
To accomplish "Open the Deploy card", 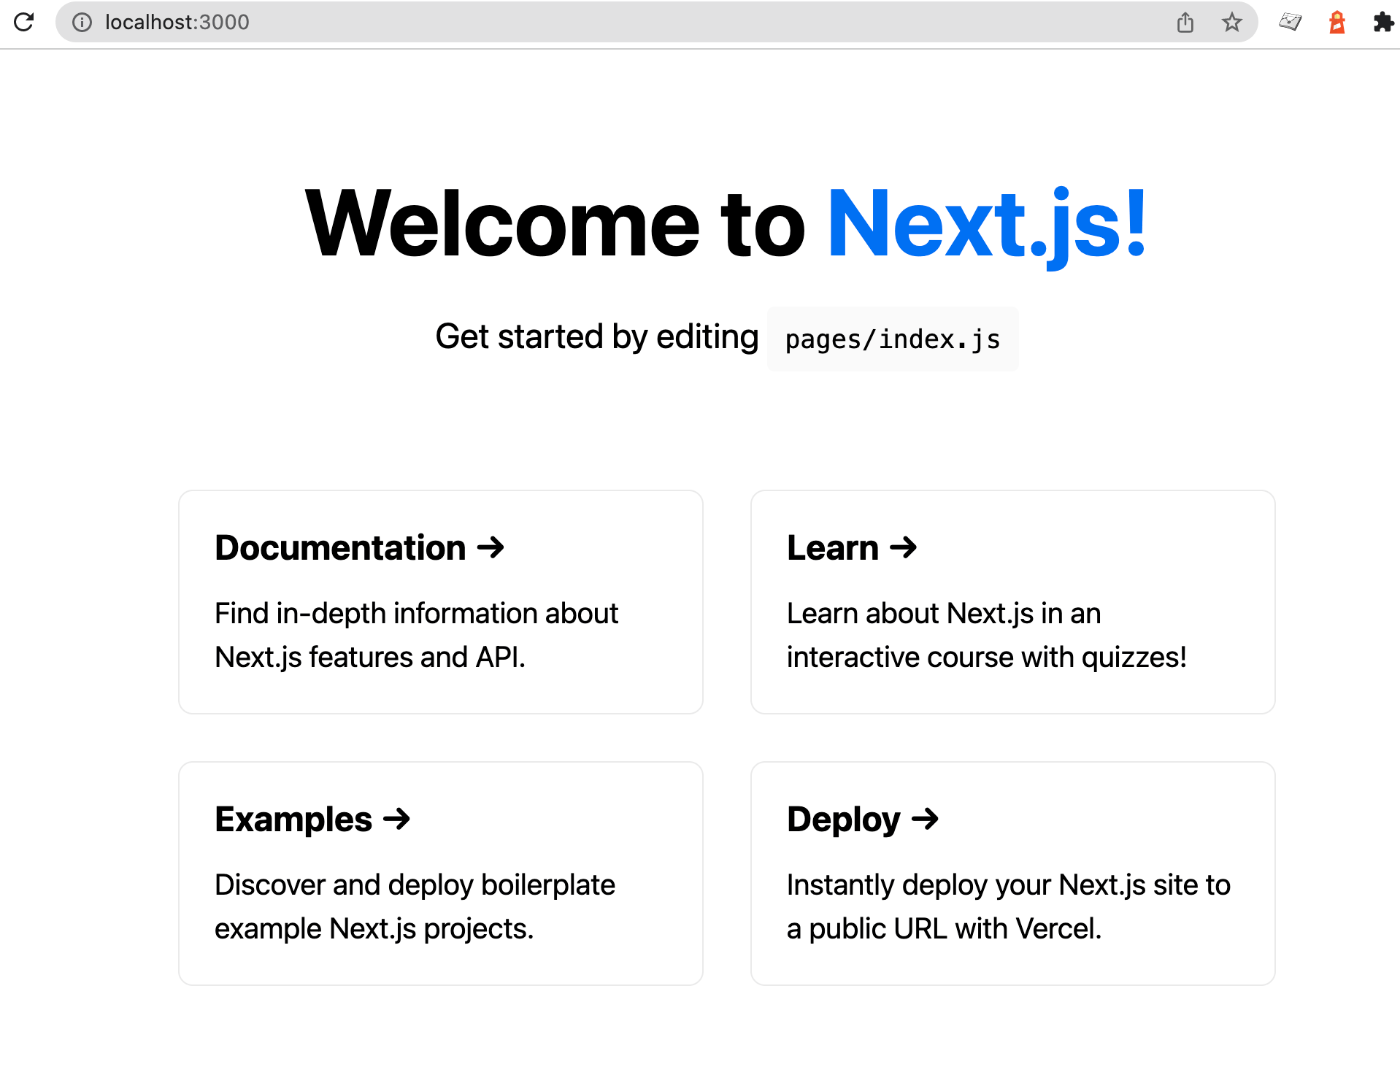I will point(1013,874).
